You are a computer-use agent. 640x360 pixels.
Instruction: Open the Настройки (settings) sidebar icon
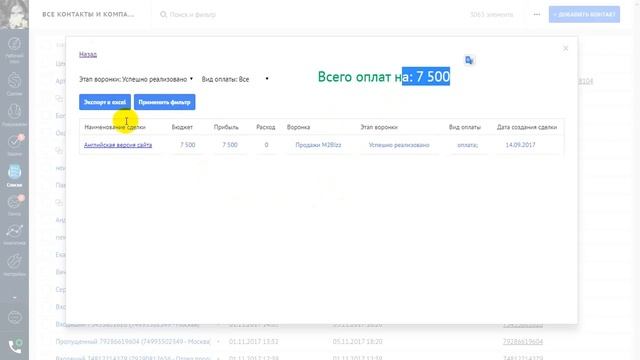click(14, 265)
